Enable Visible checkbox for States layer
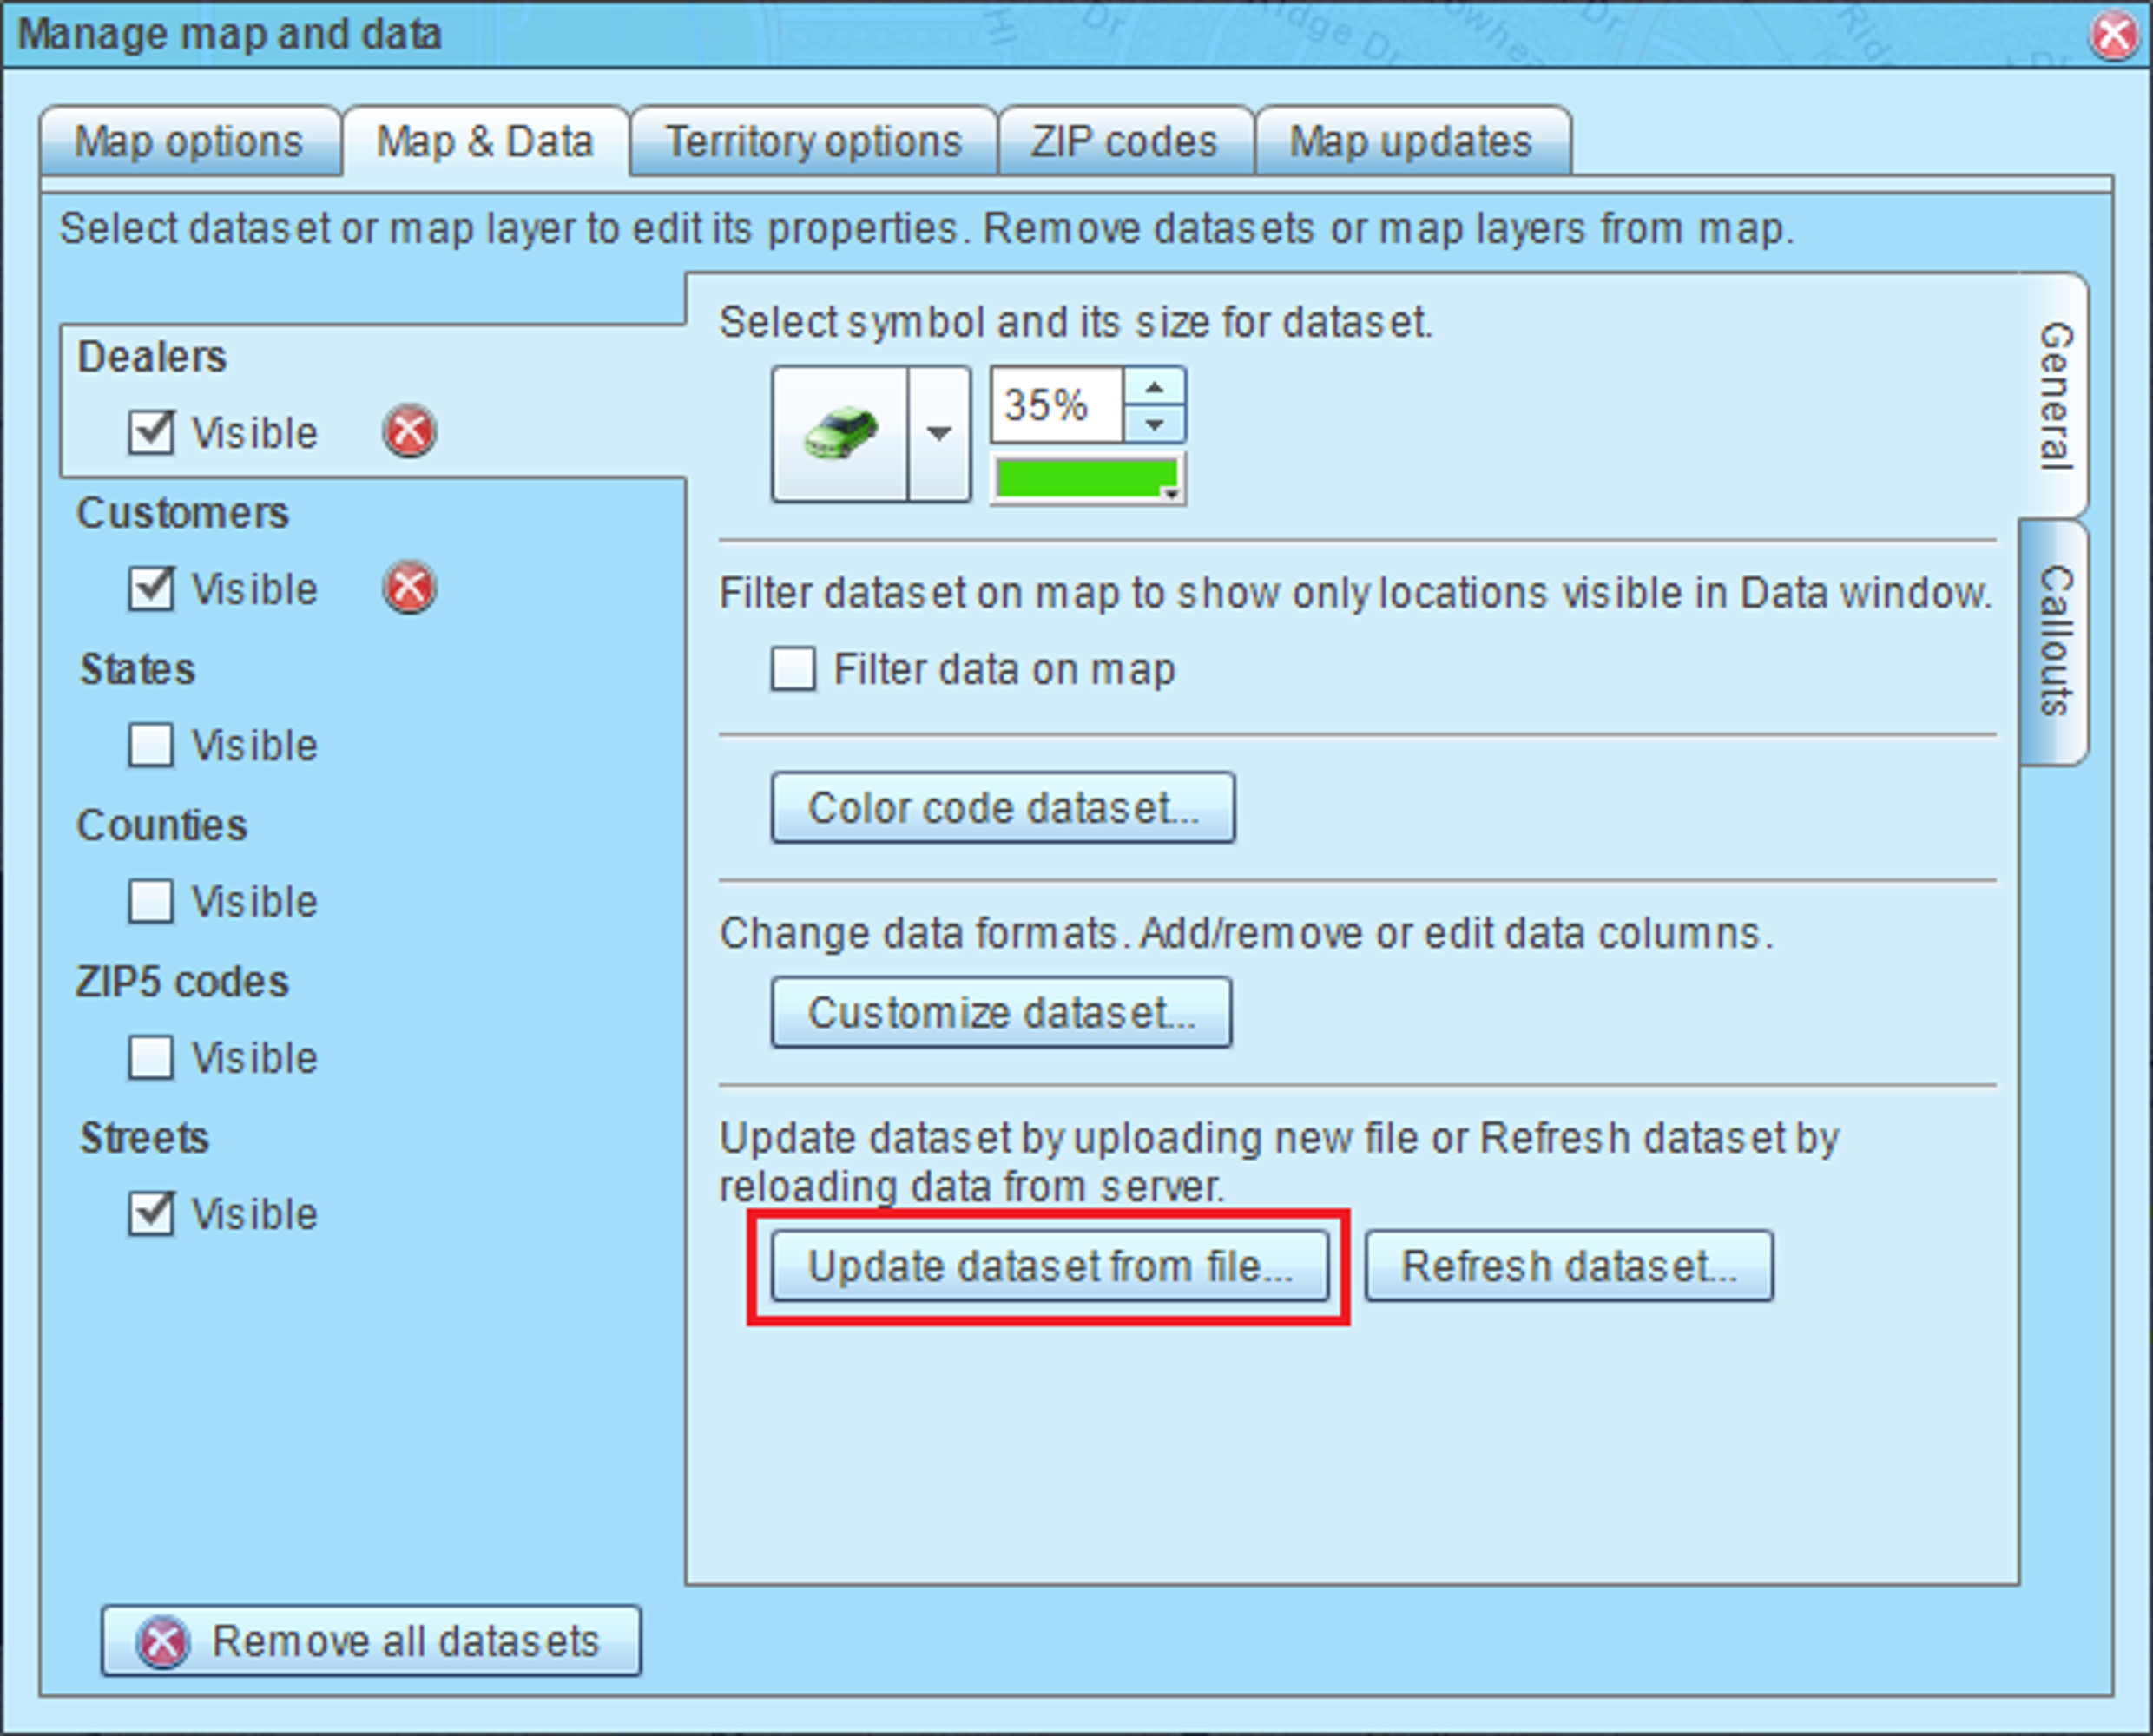Screen dimensions: 2153x1736 click(151, 745)
